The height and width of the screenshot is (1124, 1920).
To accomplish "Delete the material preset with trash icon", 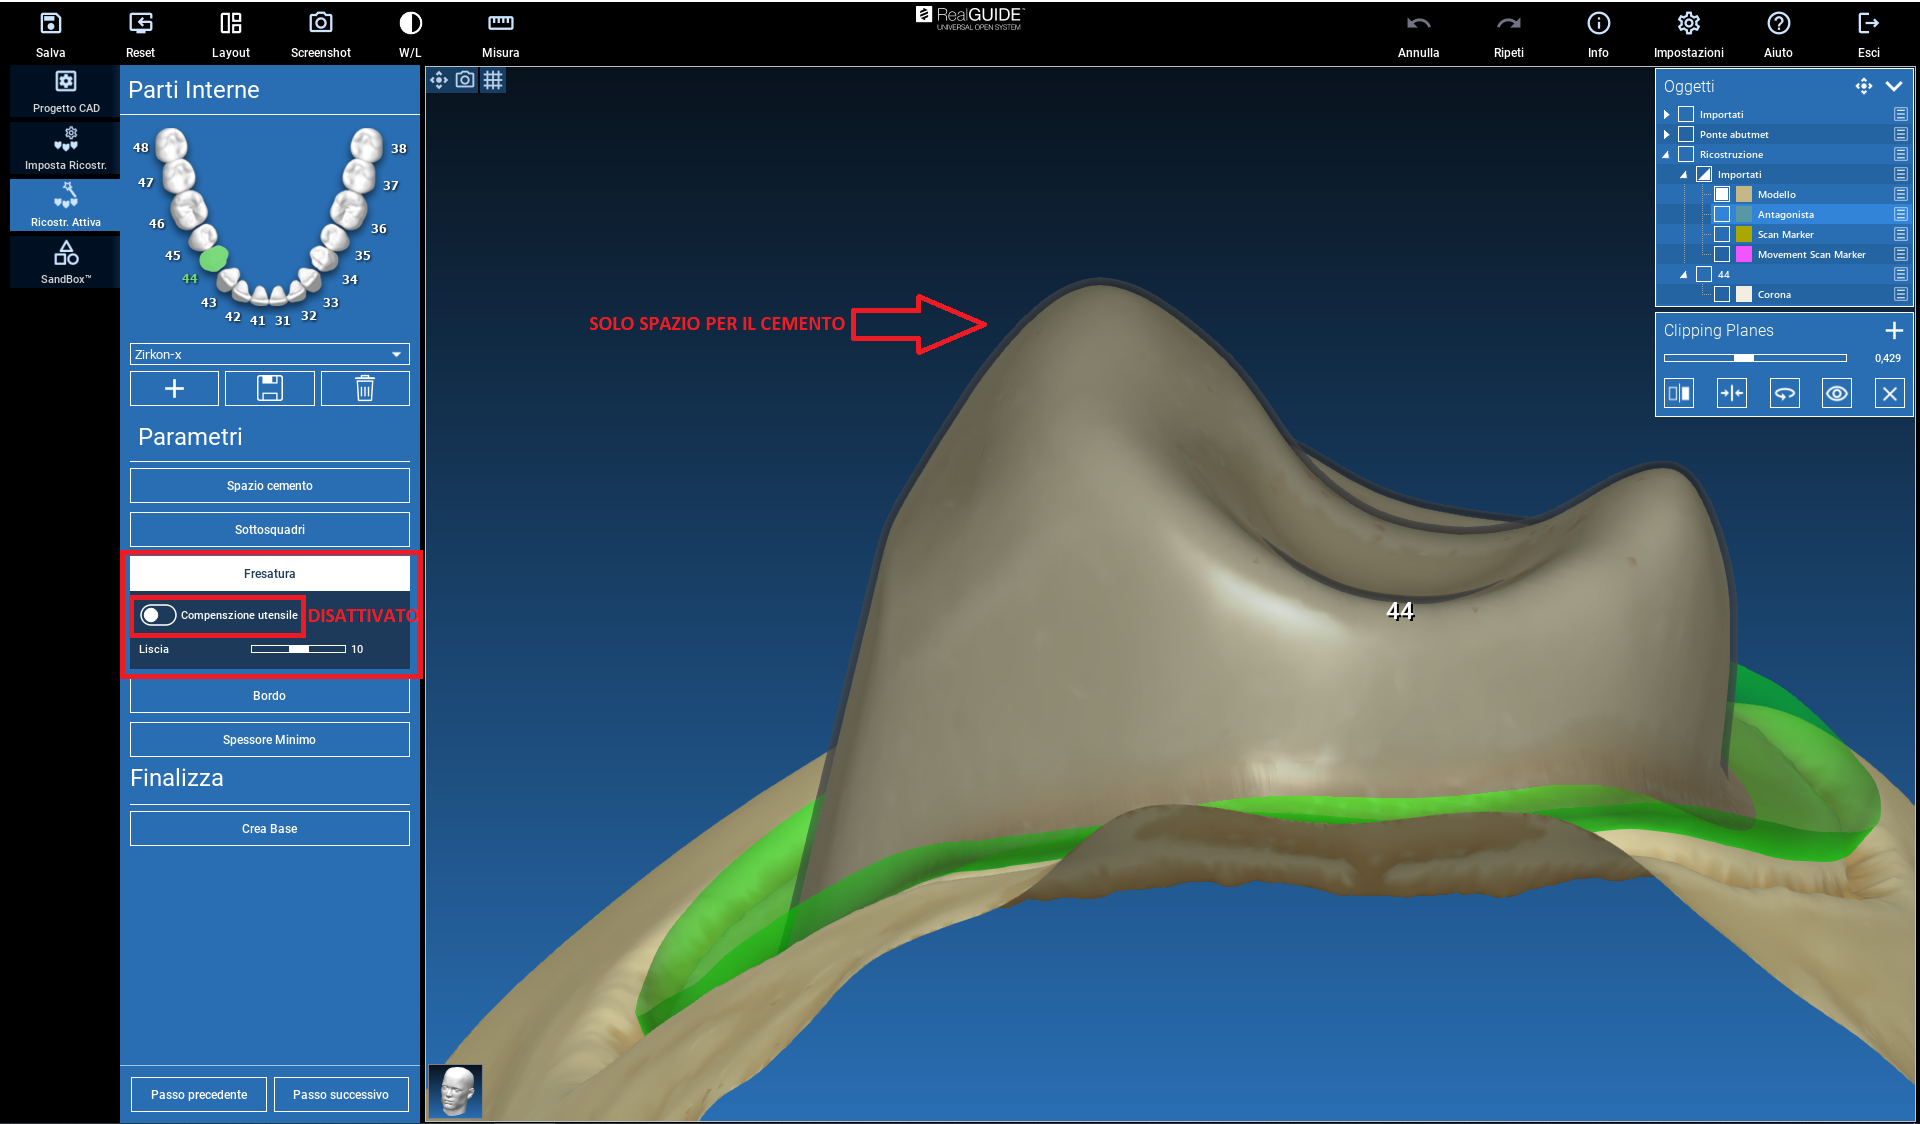I will 365,388.
